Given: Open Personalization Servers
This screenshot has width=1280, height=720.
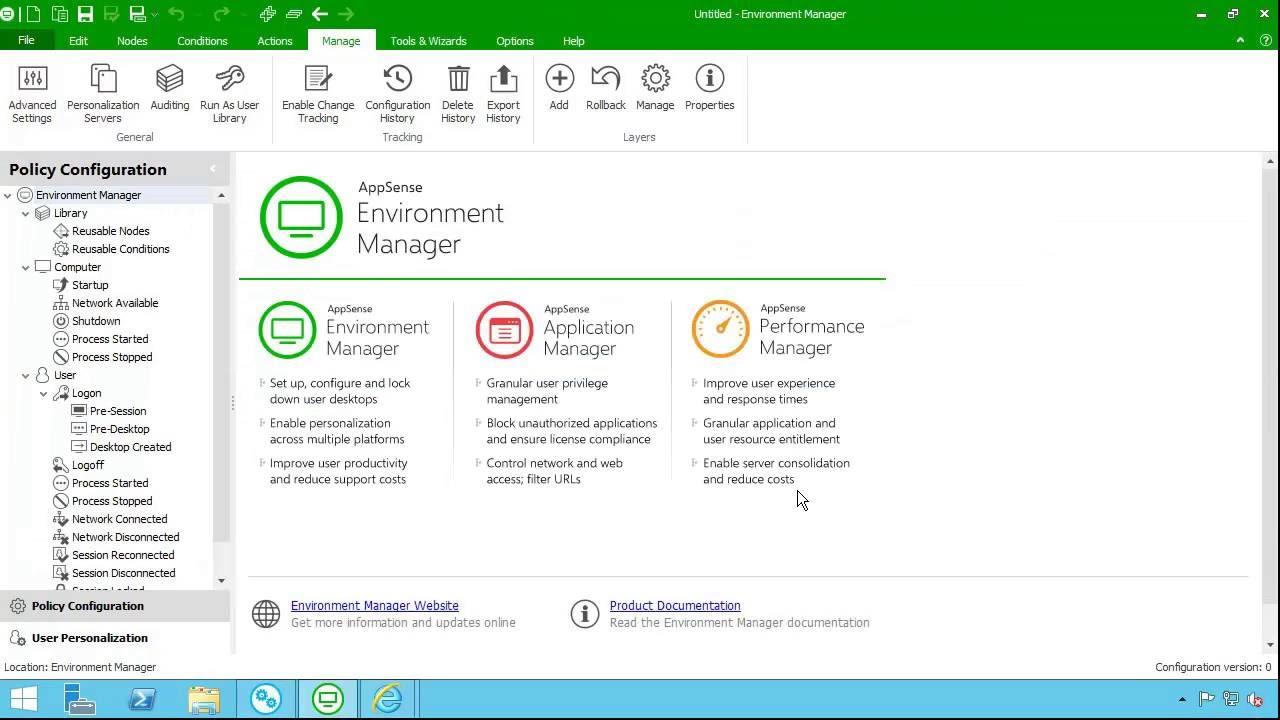Looking at the screenshot, I should [x=103, y=94].
